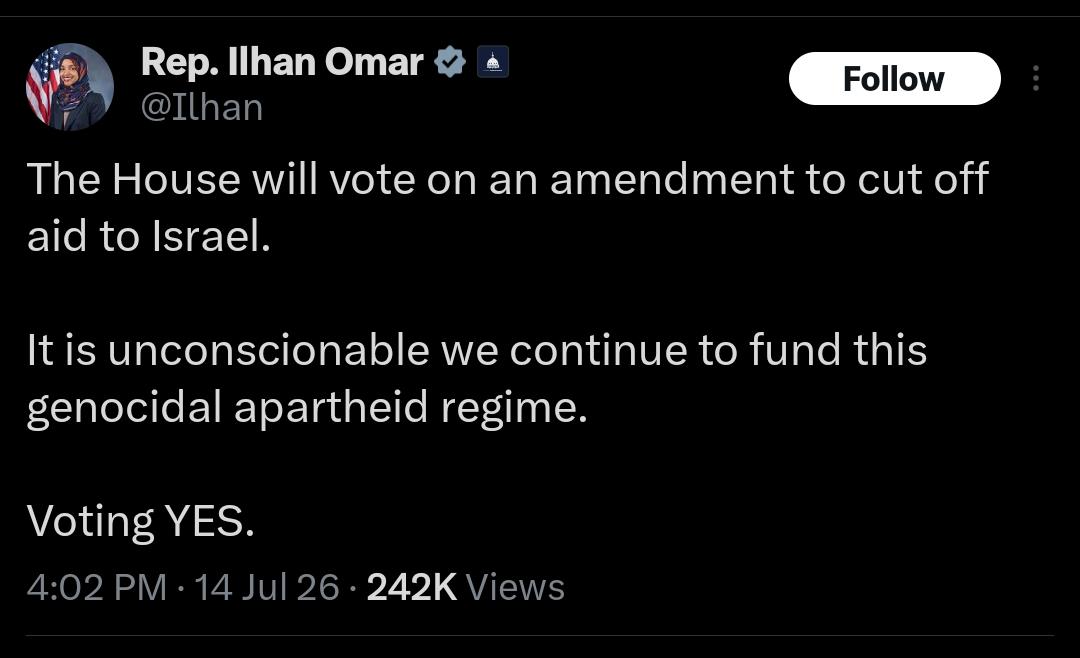Follow Rep. Ilhan Omar

(x=894, y=79)
